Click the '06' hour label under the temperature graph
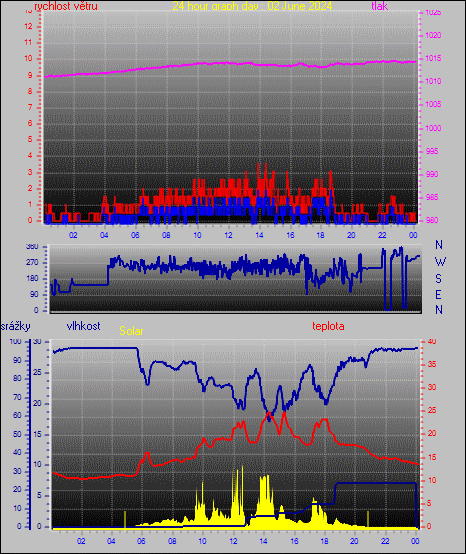 [141, 541]
